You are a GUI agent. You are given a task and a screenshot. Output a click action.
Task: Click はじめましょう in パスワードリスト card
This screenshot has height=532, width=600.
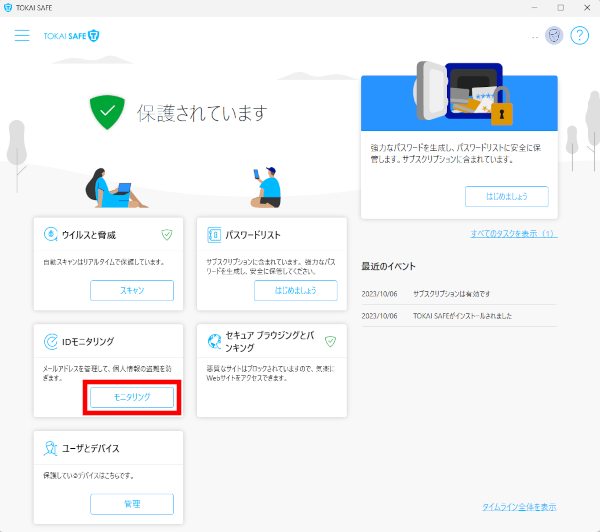296,290
